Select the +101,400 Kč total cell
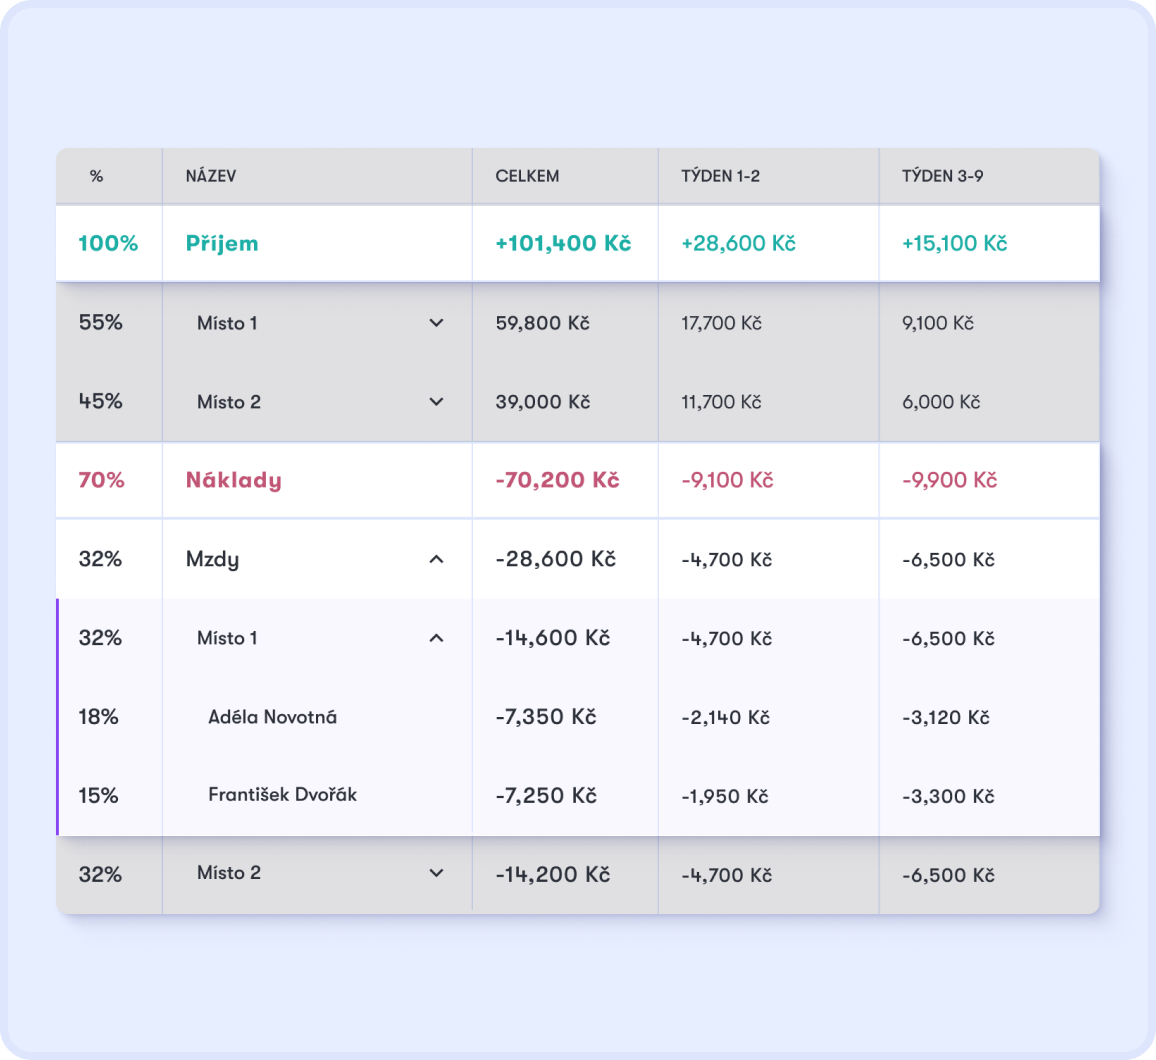 [x=563, y=243]
